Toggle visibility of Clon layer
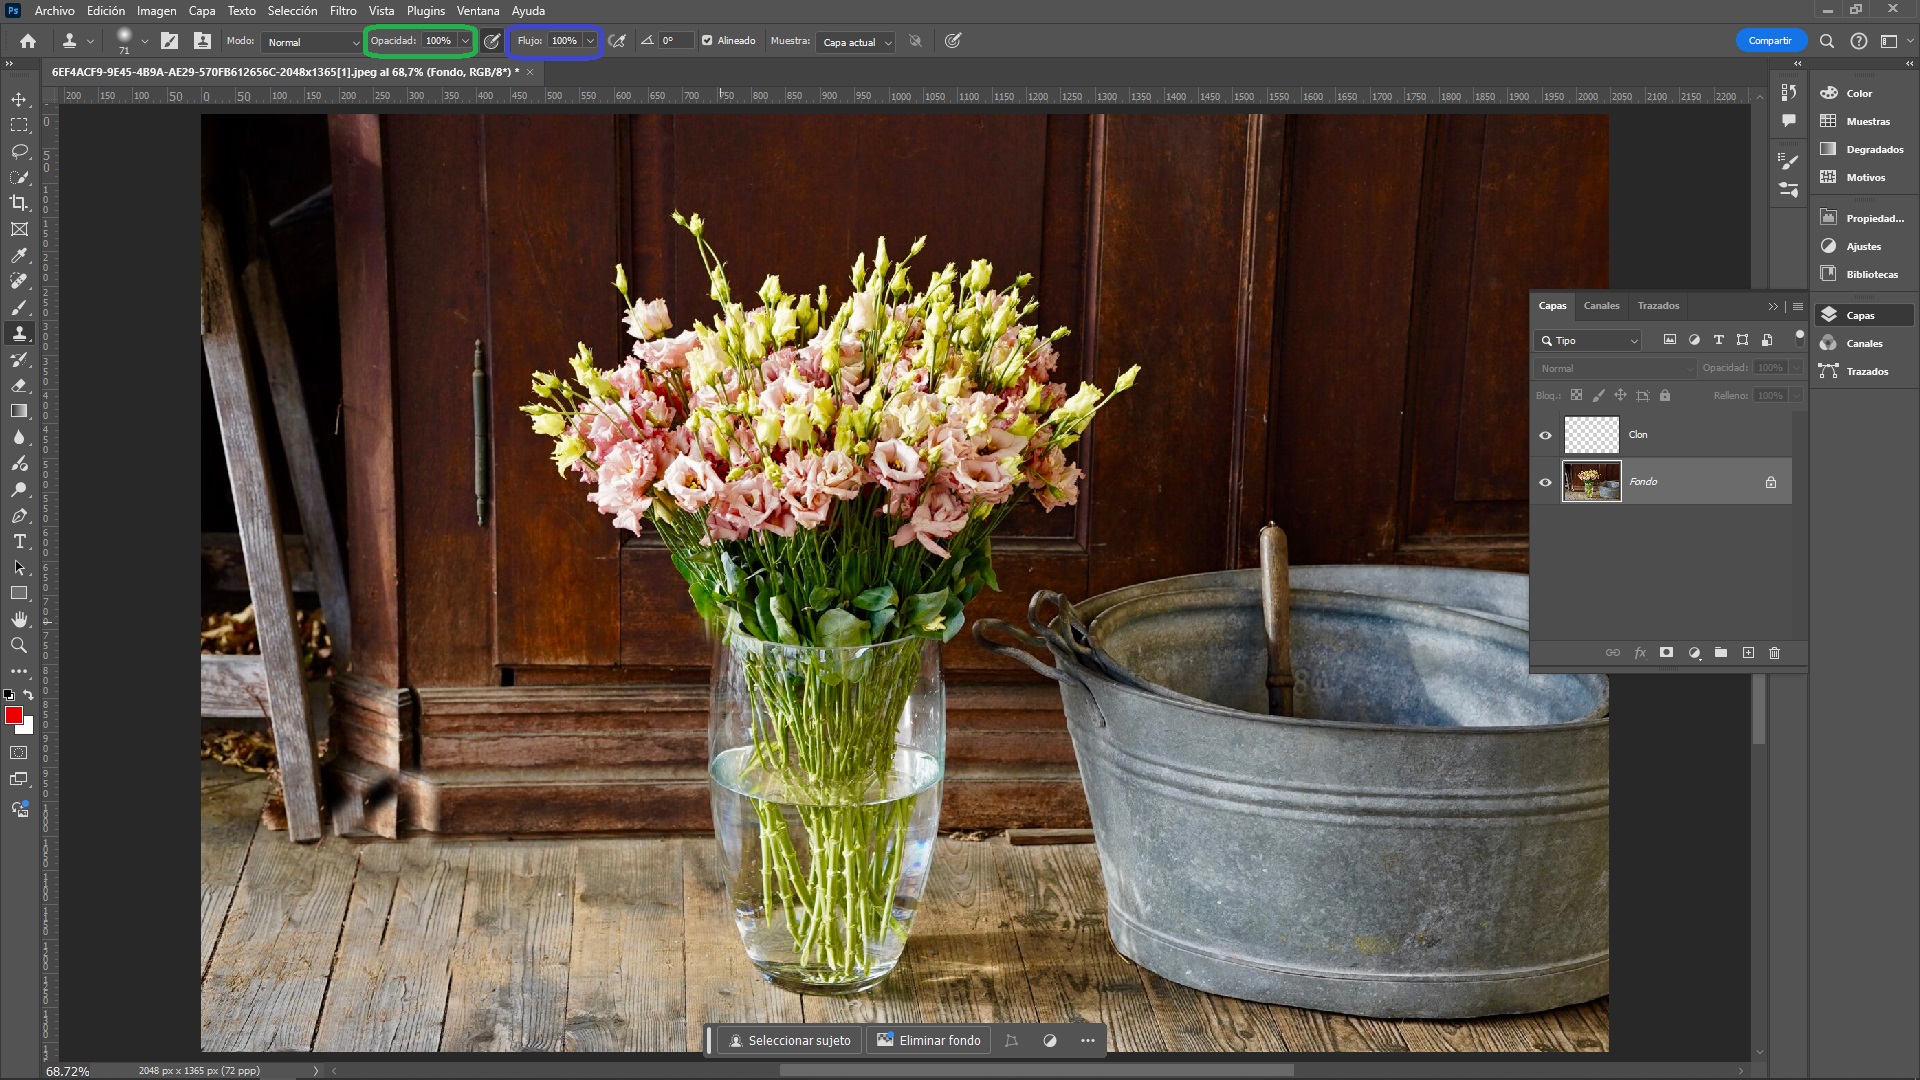 (x=1545, y=434)
